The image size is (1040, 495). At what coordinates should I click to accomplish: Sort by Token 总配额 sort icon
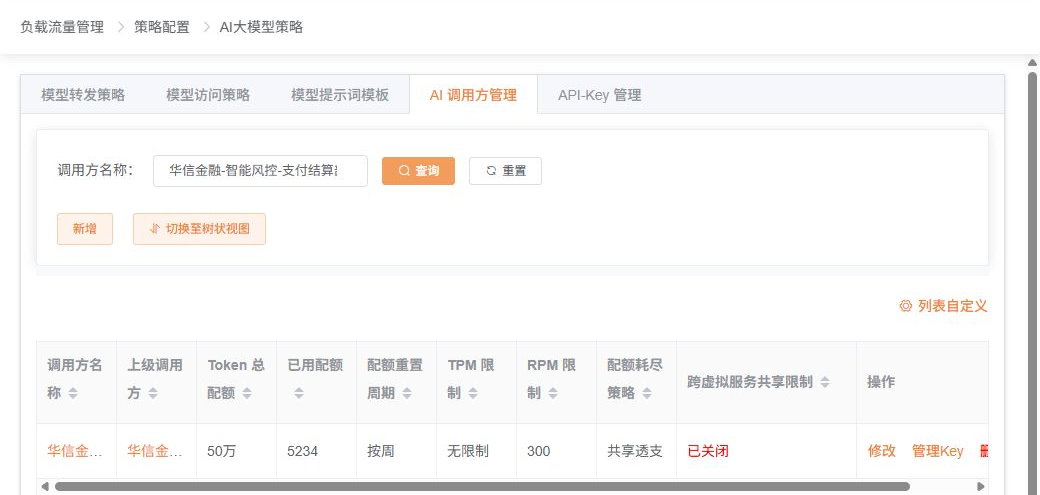[247, 393]
